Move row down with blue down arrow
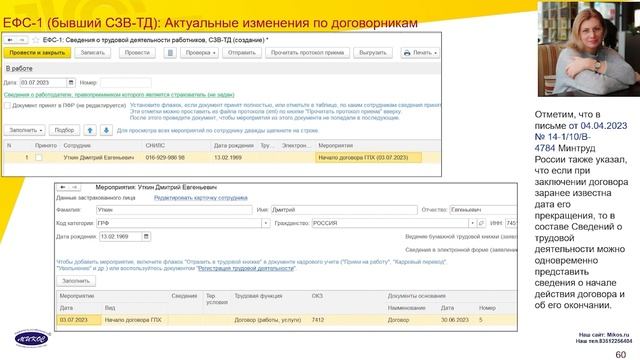Viewport: 640px width, 360px height. click(106, 130)
